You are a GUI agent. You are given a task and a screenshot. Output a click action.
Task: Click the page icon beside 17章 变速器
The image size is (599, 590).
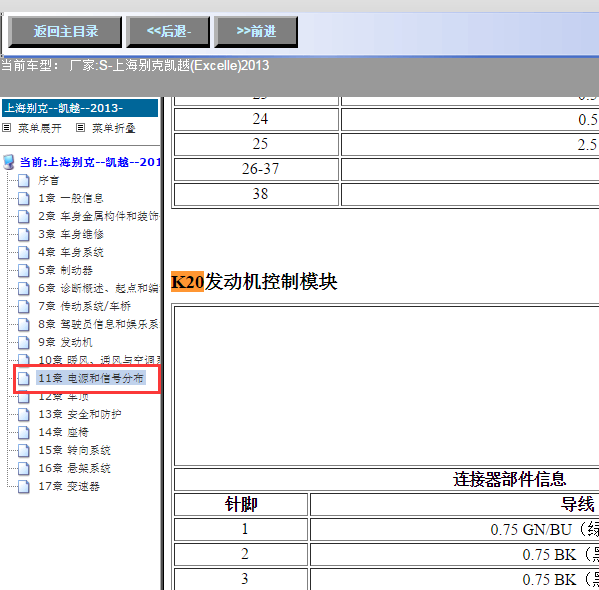tap(24, 486)
